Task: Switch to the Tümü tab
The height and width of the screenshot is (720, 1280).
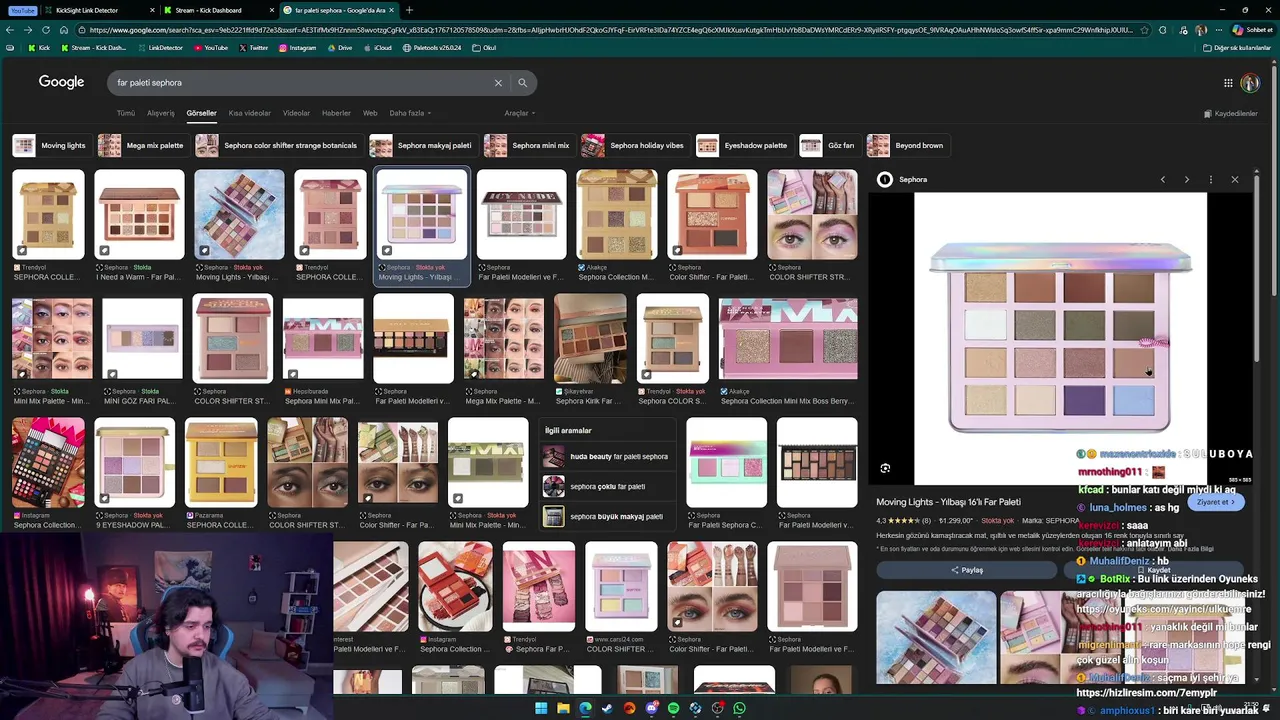Action: click(125, 113)
